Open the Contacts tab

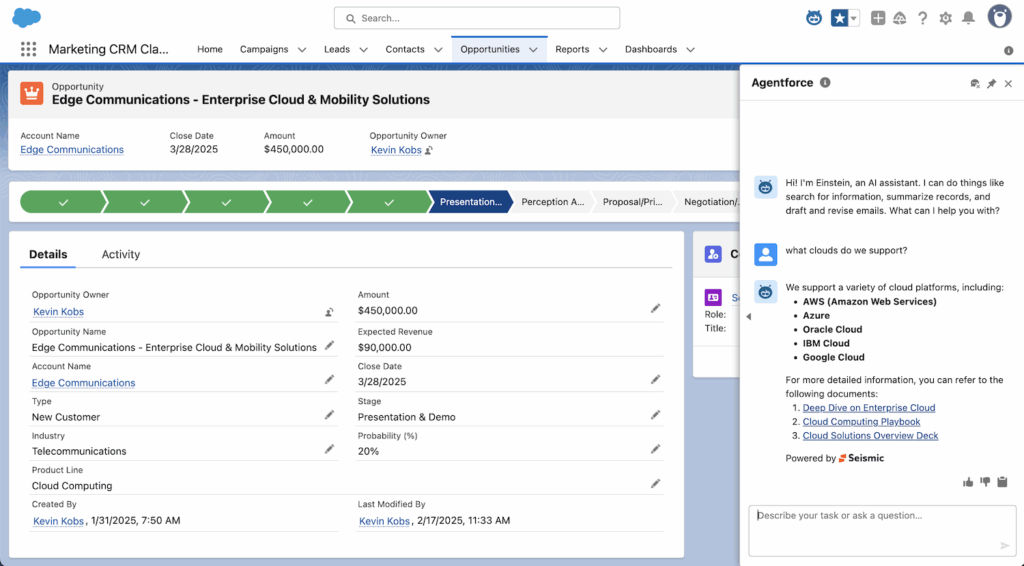[x=405, y=49]
